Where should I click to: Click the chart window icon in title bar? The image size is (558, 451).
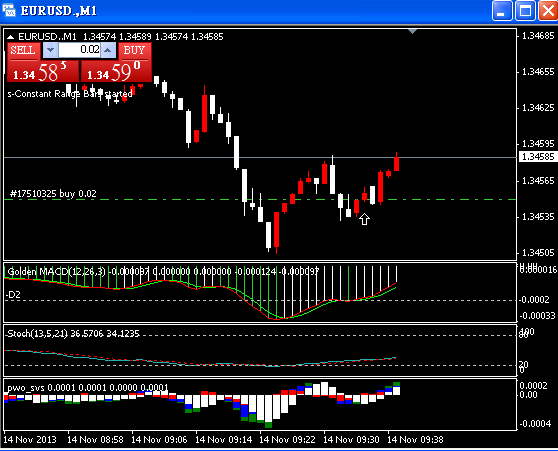click(9, 10)
